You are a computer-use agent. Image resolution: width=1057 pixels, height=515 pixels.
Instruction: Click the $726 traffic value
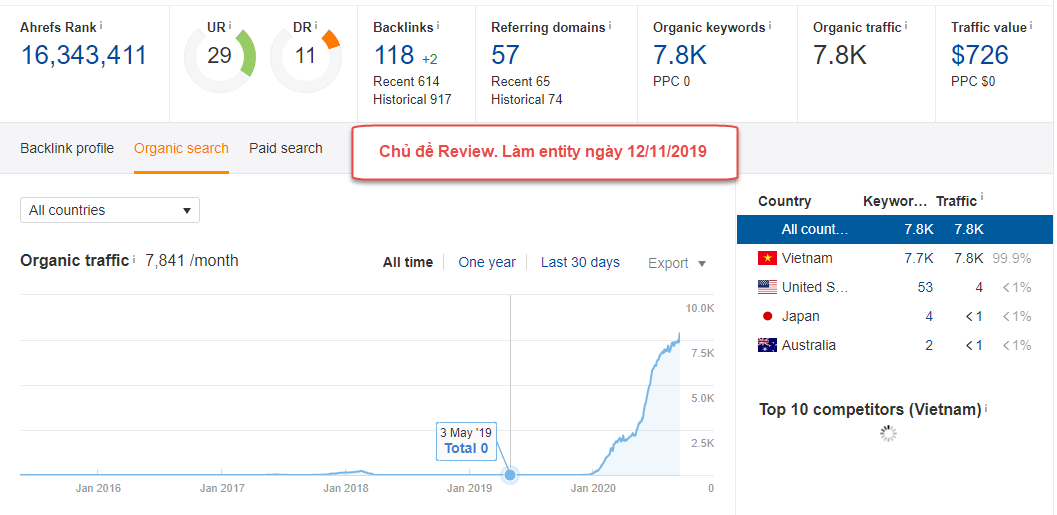click(x=980, y=55)
